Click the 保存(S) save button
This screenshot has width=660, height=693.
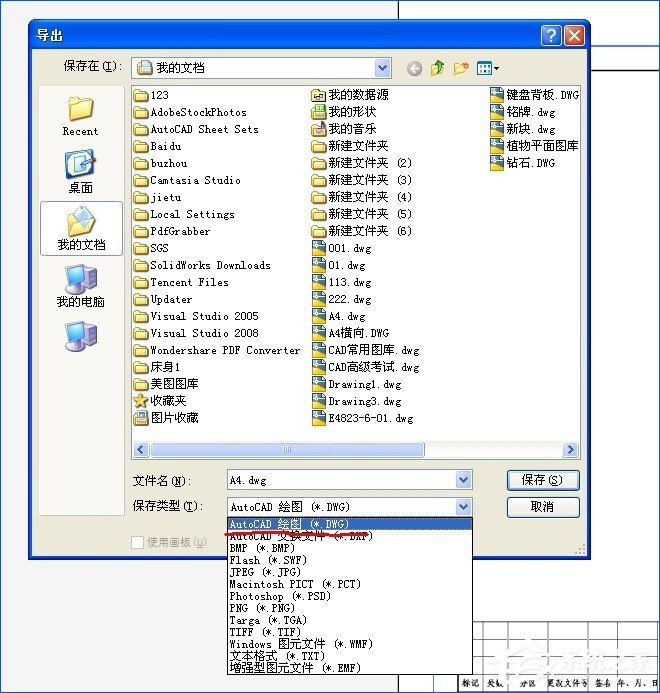pos(543,480)
